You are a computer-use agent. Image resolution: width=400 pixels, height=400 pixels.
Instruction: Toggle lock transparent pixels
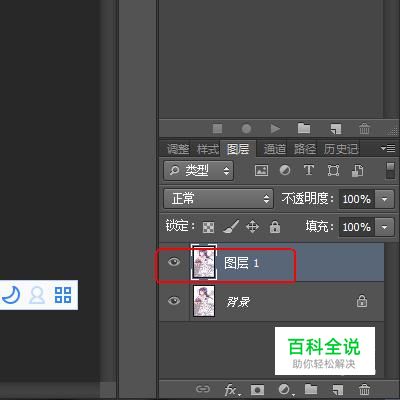pos(208,227)
